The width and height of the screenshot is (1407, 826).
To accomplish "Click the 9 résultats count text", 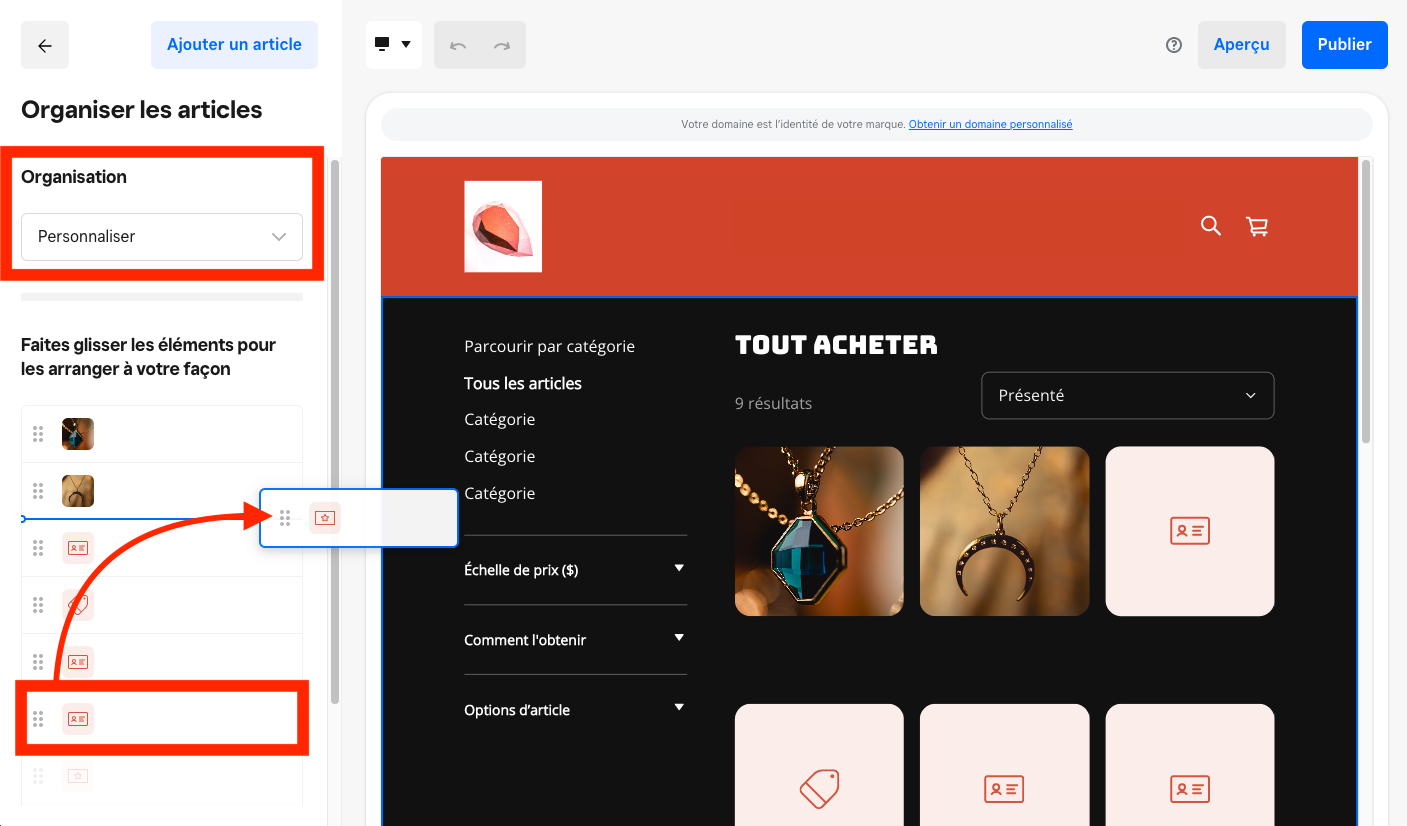I will (x=773, y=404).
